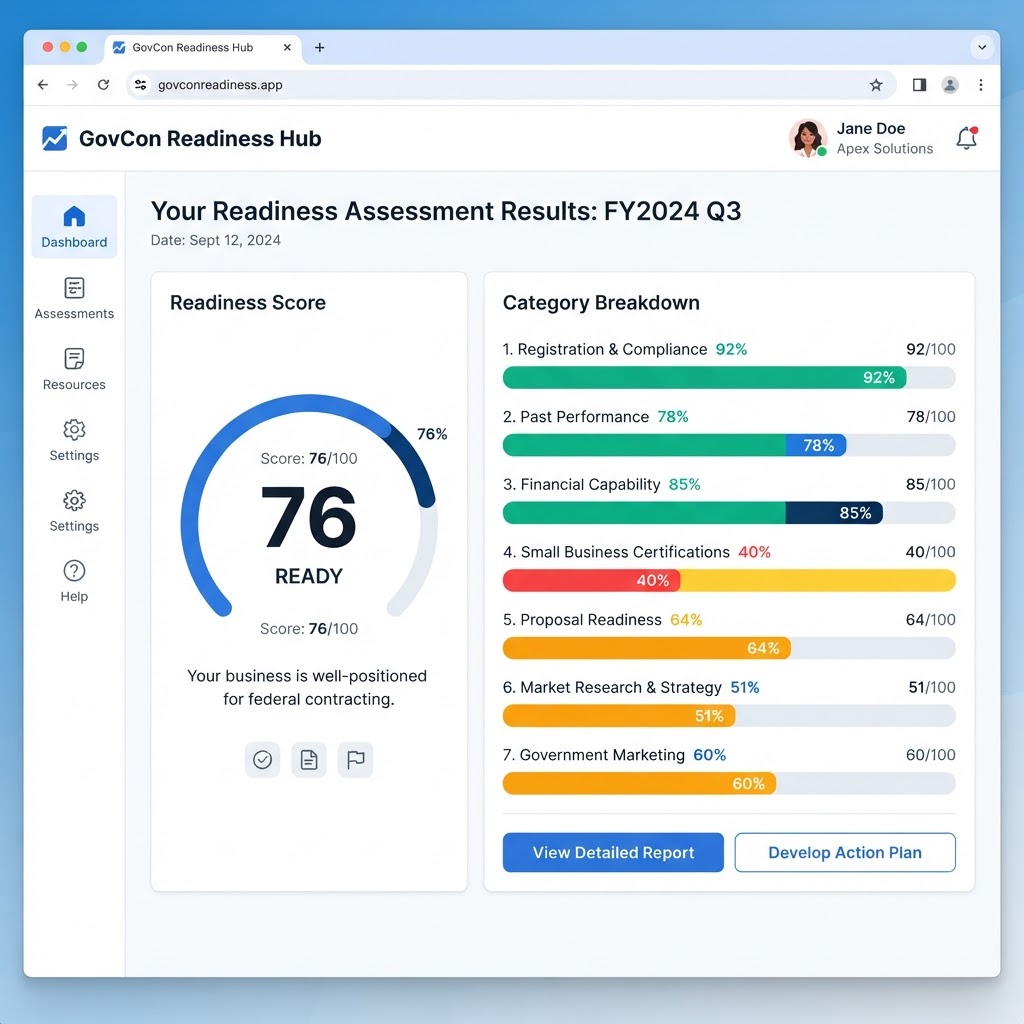Image resolution: width=1024 pixels, height=1024 pixels.
Task: Click '4. Small Business Certifications' label
Action: point(616,552)
